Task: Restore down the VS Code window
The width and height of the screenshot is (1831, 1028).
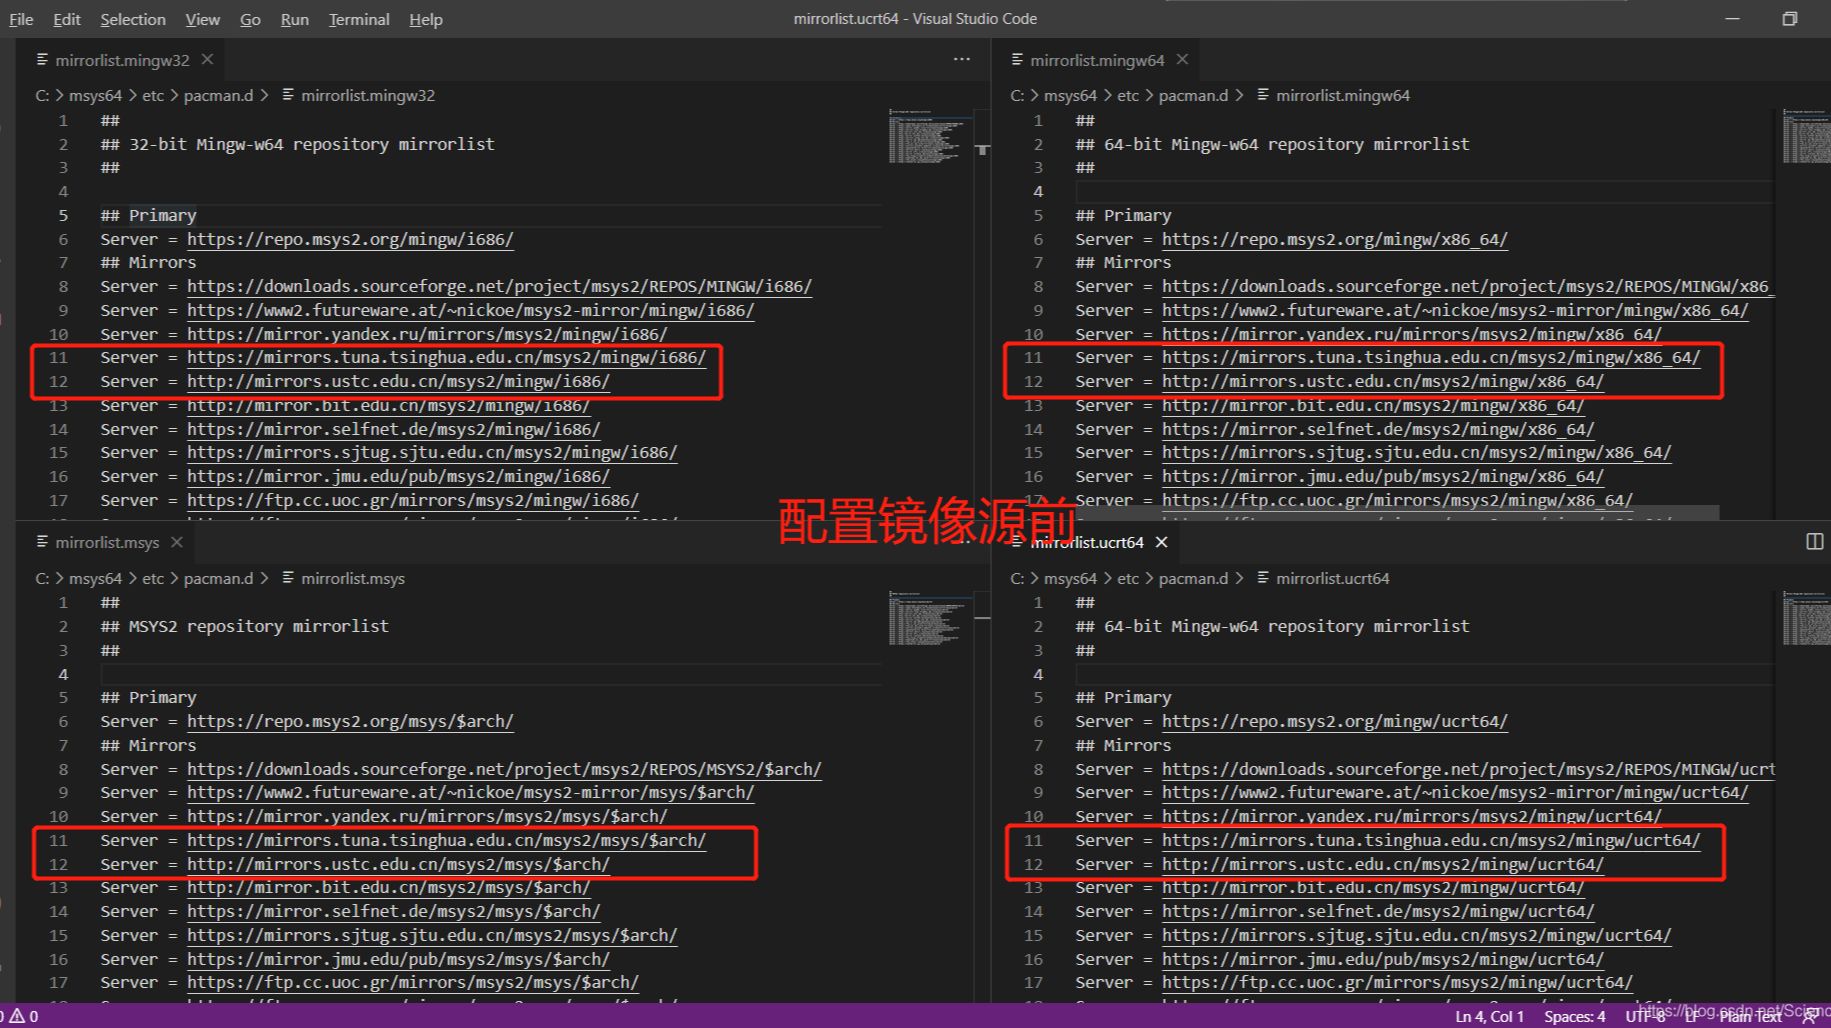Action: 1790,18
